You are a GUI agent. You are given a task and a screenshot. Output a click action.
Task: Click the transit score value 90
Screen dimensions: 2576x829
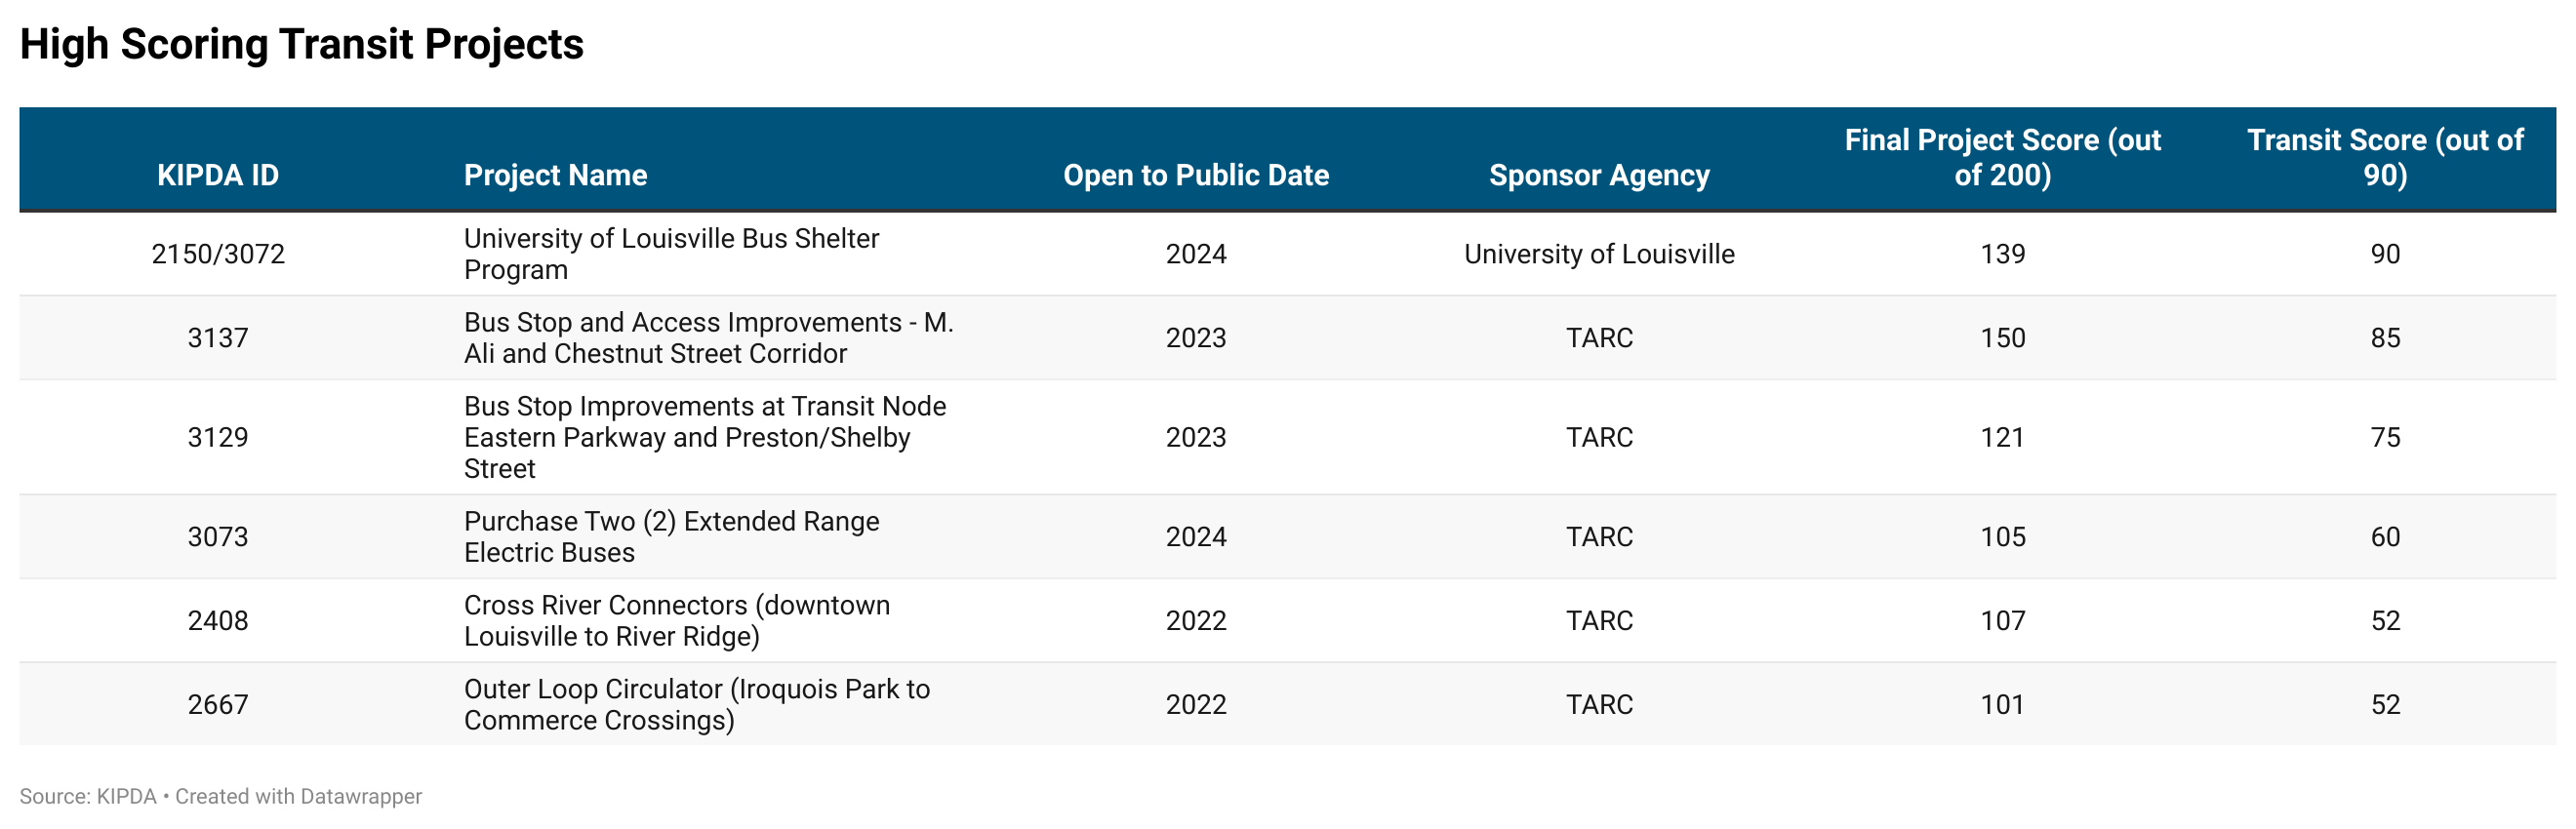[x=2385, y=254]
